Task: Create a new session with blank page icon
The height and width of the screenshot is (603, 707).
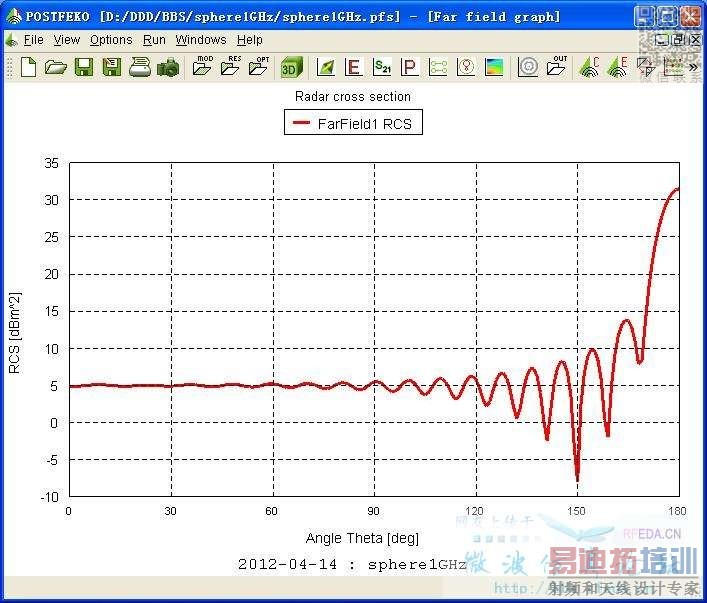Action: (28, 68)
